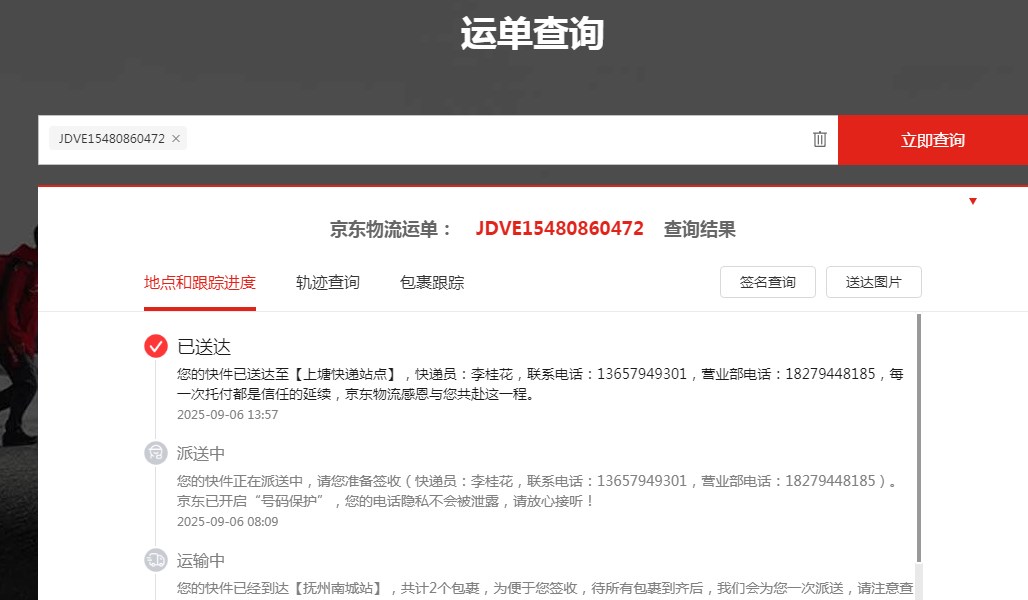Switch to the 轨迹查询 tab
Viewport: 1028px width, 600px height.
click(x=327, y=282)
